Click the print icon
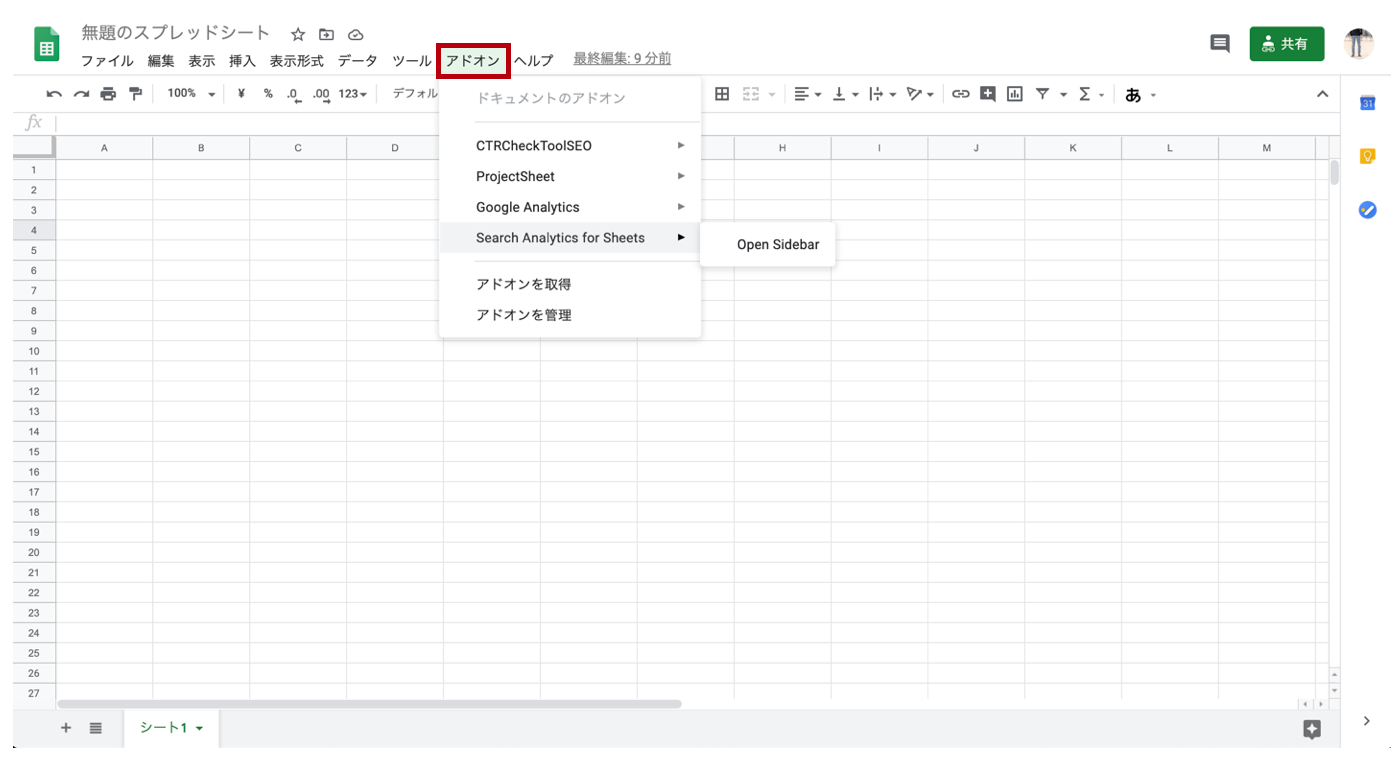Image resolution: width=1398 pixels, height=766 pixels. click(x=108, y=94)
